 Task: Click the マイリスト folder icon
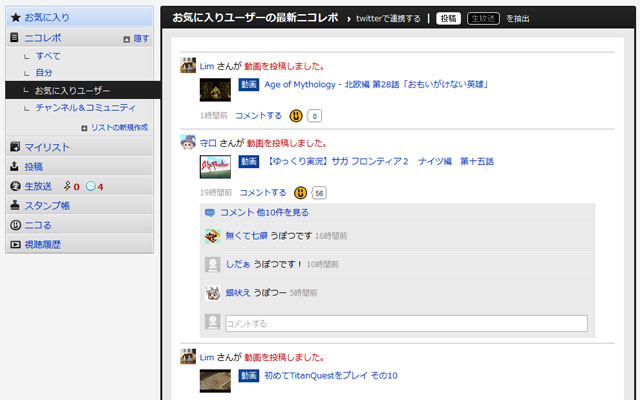pos(15,147)
